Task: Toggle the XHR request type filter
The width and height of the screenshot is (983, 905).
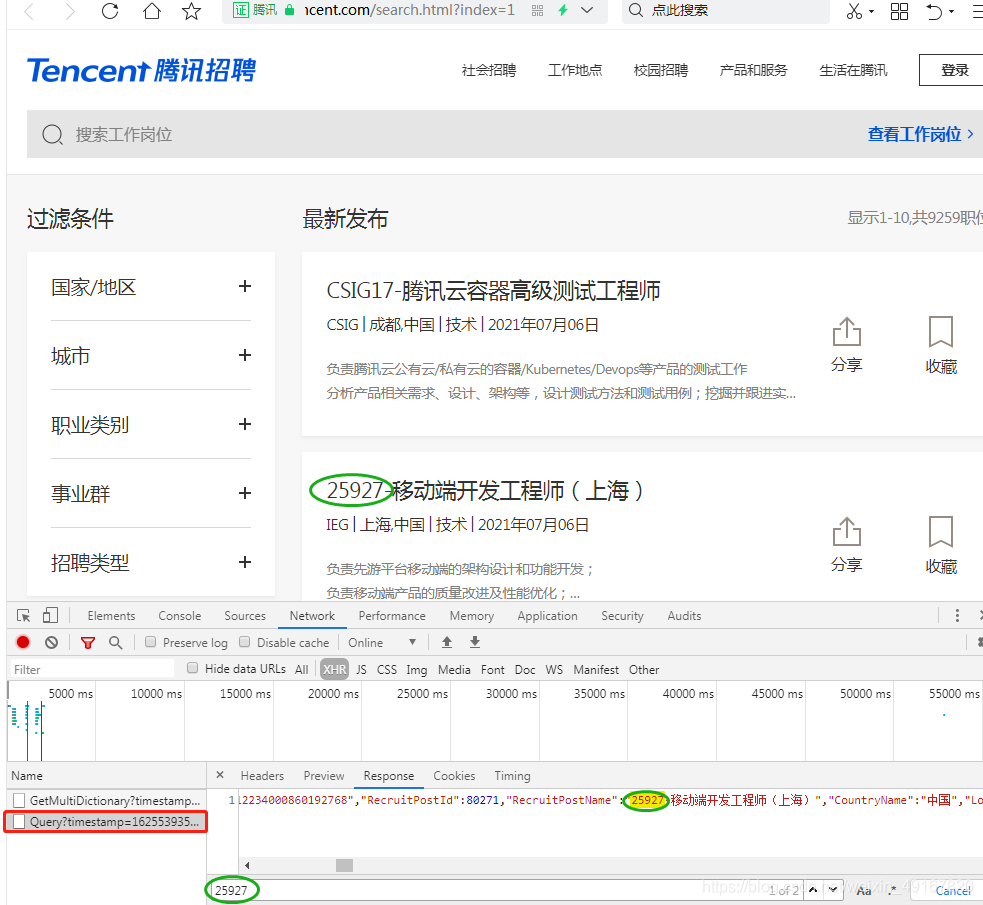Action: coord(334,669)
